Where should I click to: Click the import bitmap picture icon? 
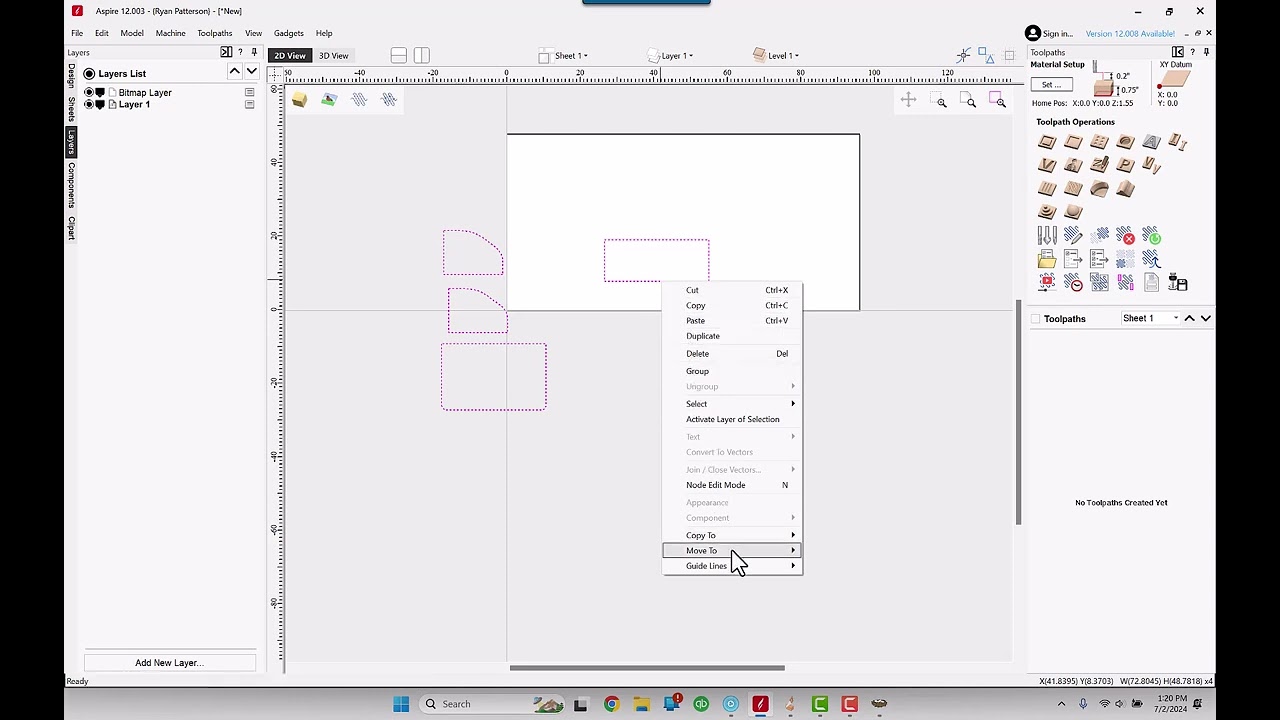pos(329,99)
